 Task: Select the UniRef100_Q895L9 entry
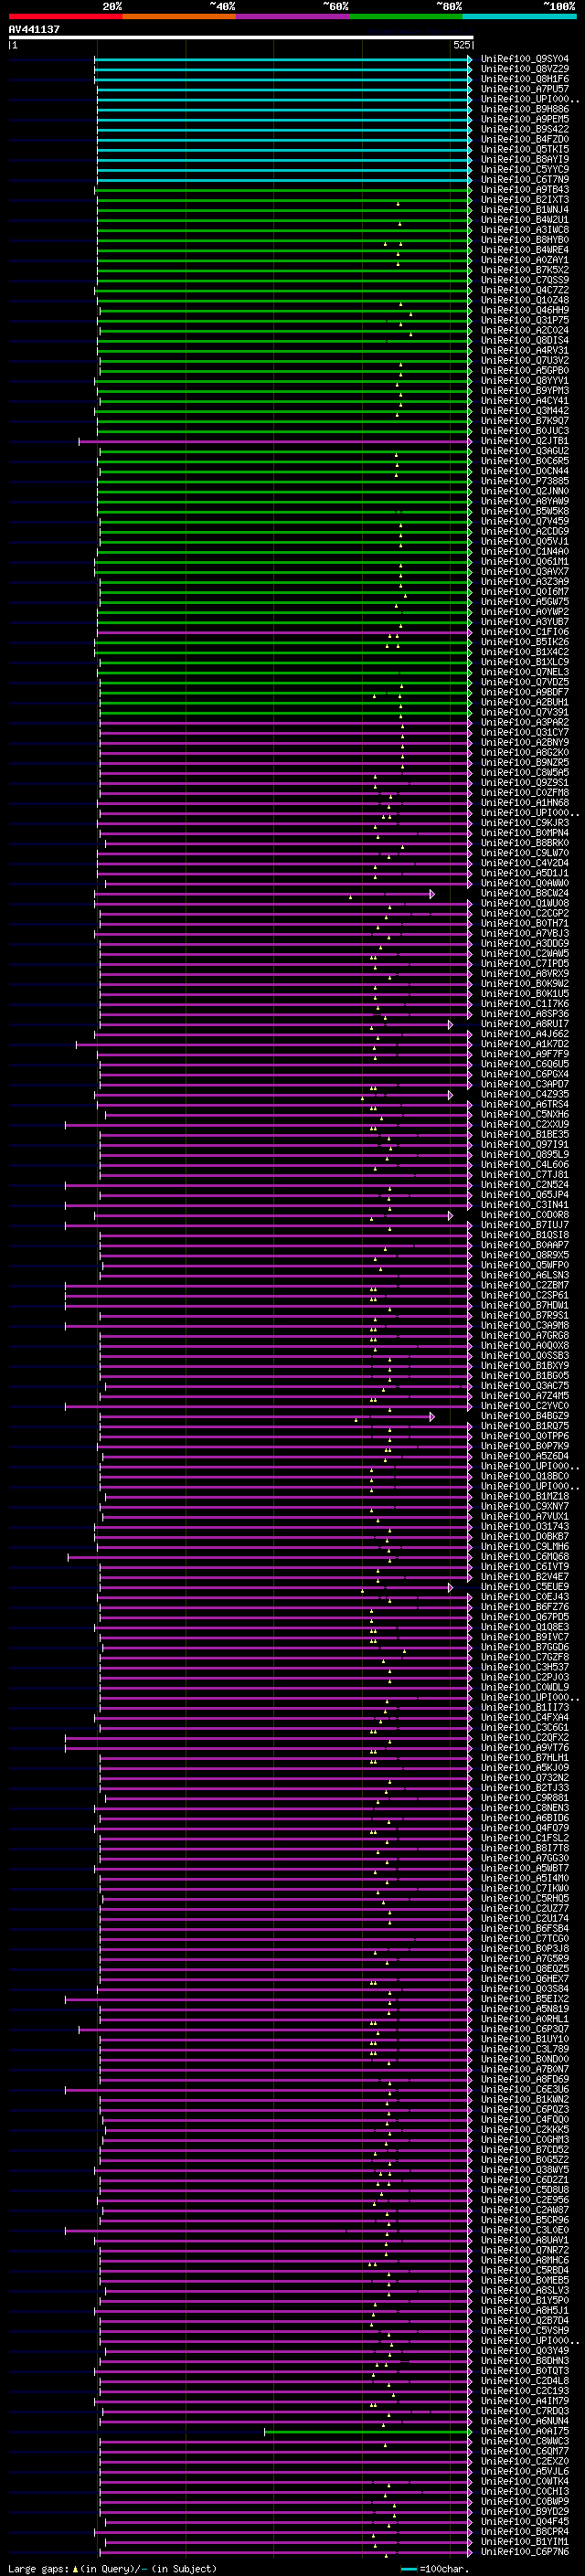click(x=524, y=1154)
